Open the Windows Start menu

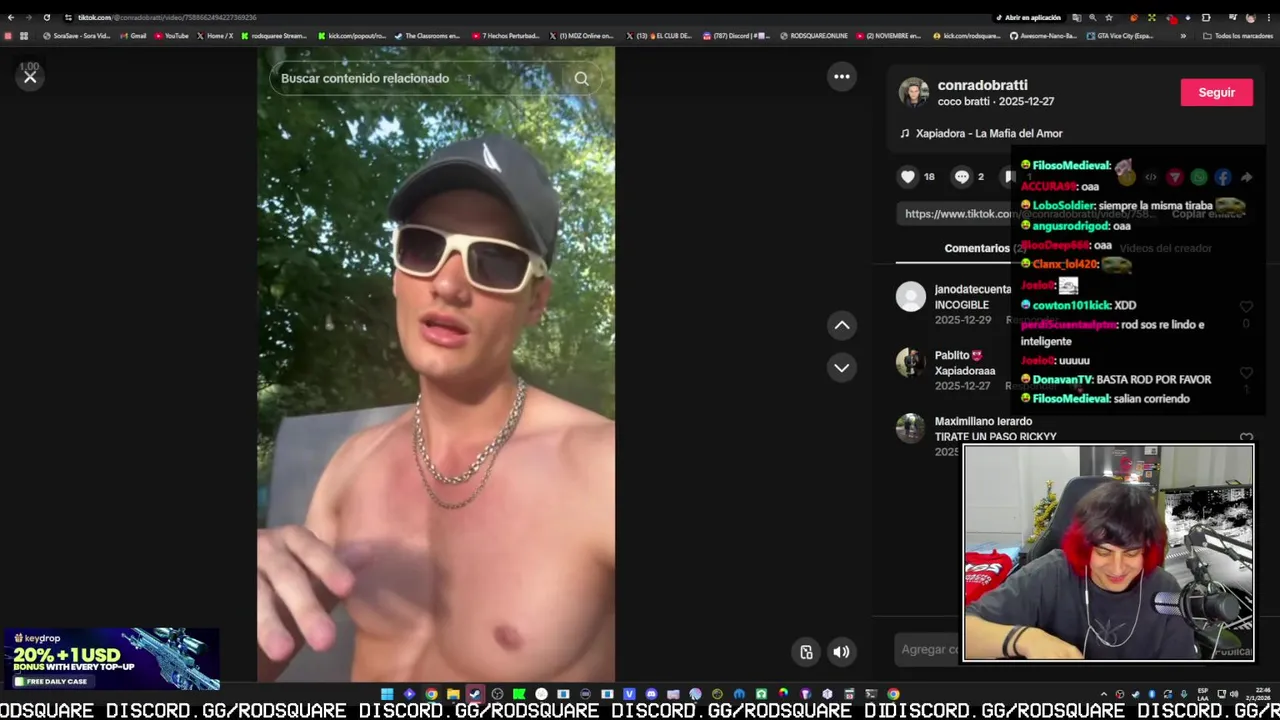(387, 694)
